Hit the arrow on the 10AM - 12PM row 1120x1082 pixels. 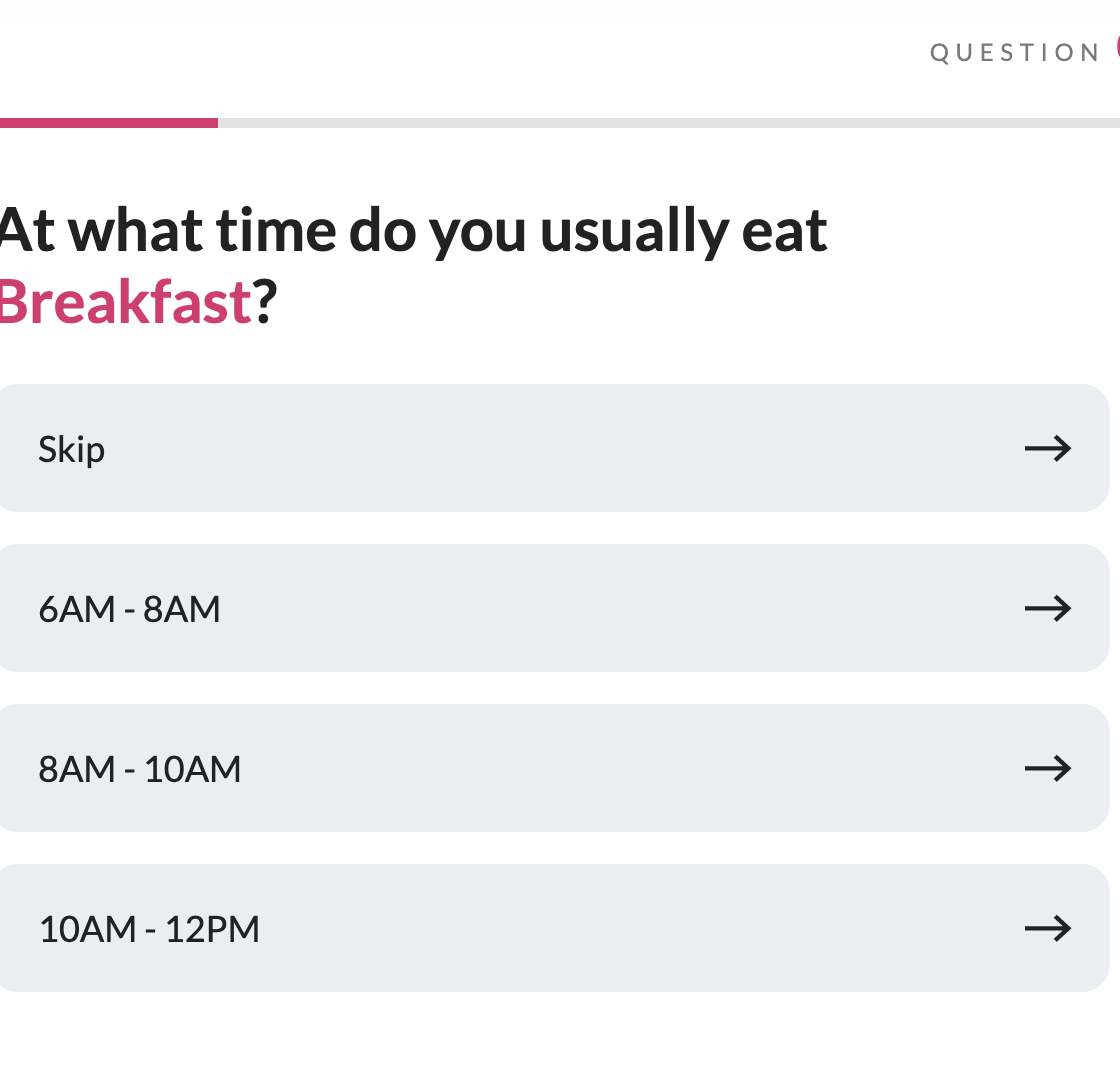[1047, 929]
